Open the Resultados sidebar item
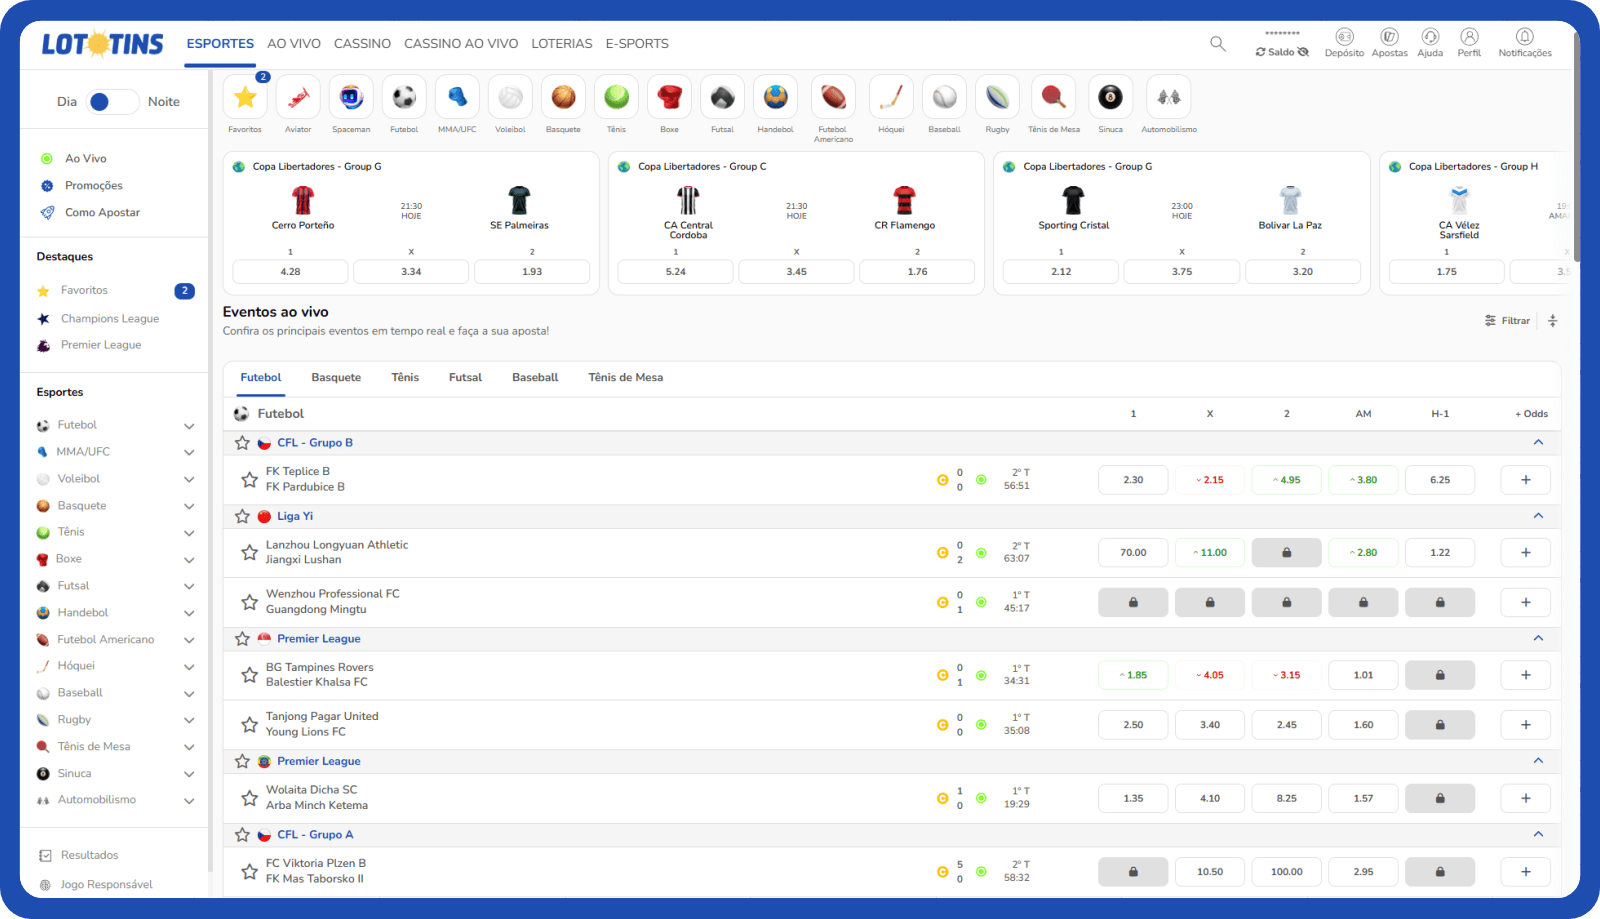 (89, 856)
